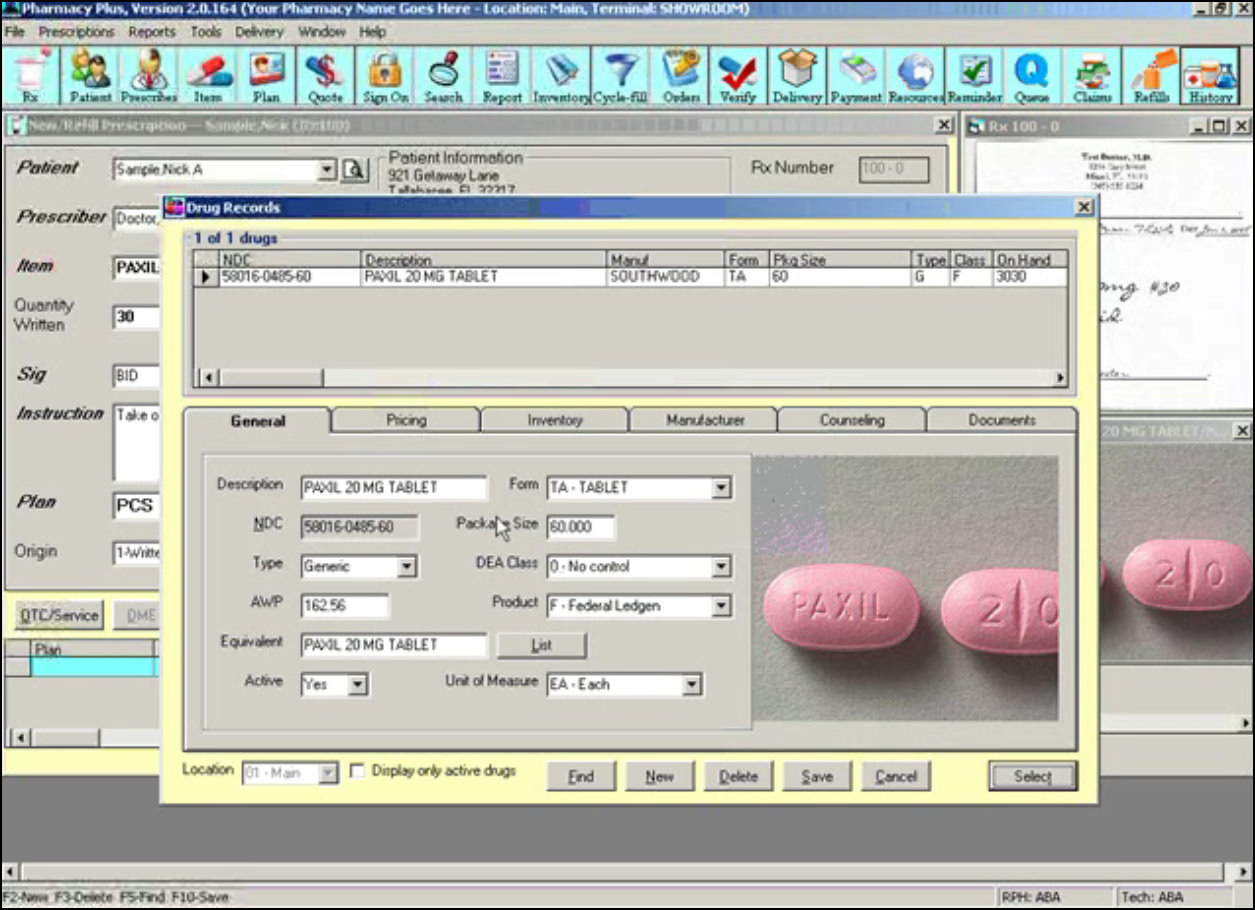Open the Cycle-fill tool
Image resolution: width=1255 pixels, height=910 pixels.
coord(617,75)
